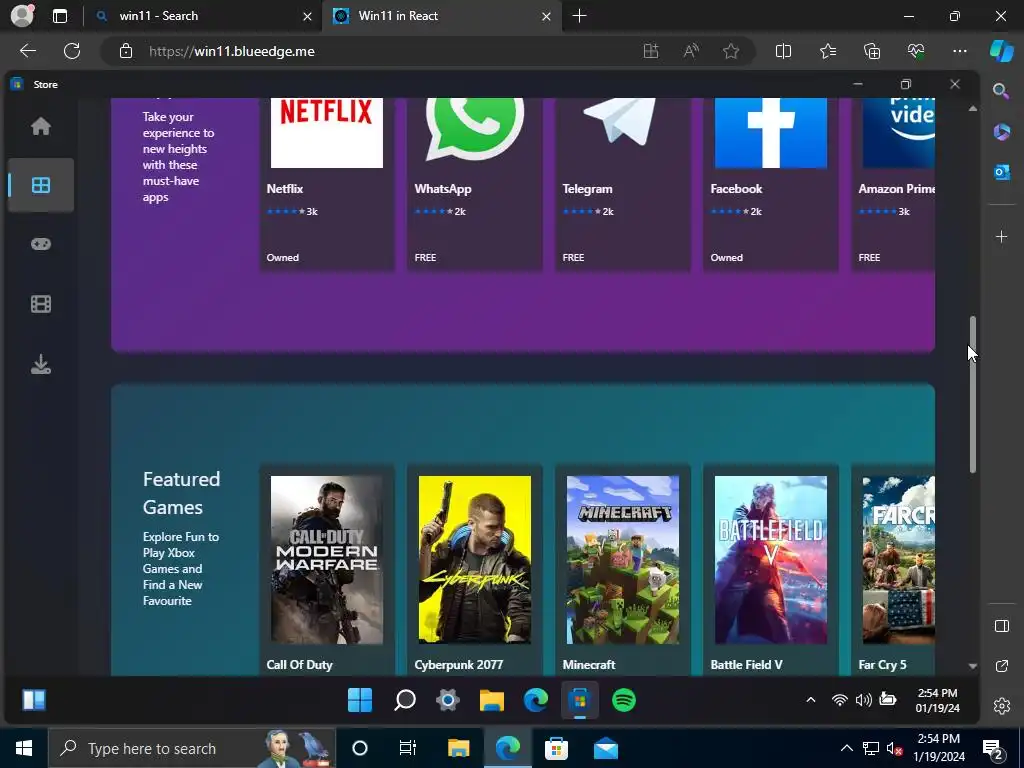Open the Edge profile avatar
The width and height of the screenshot is (1024, 768).
point(22,16)
